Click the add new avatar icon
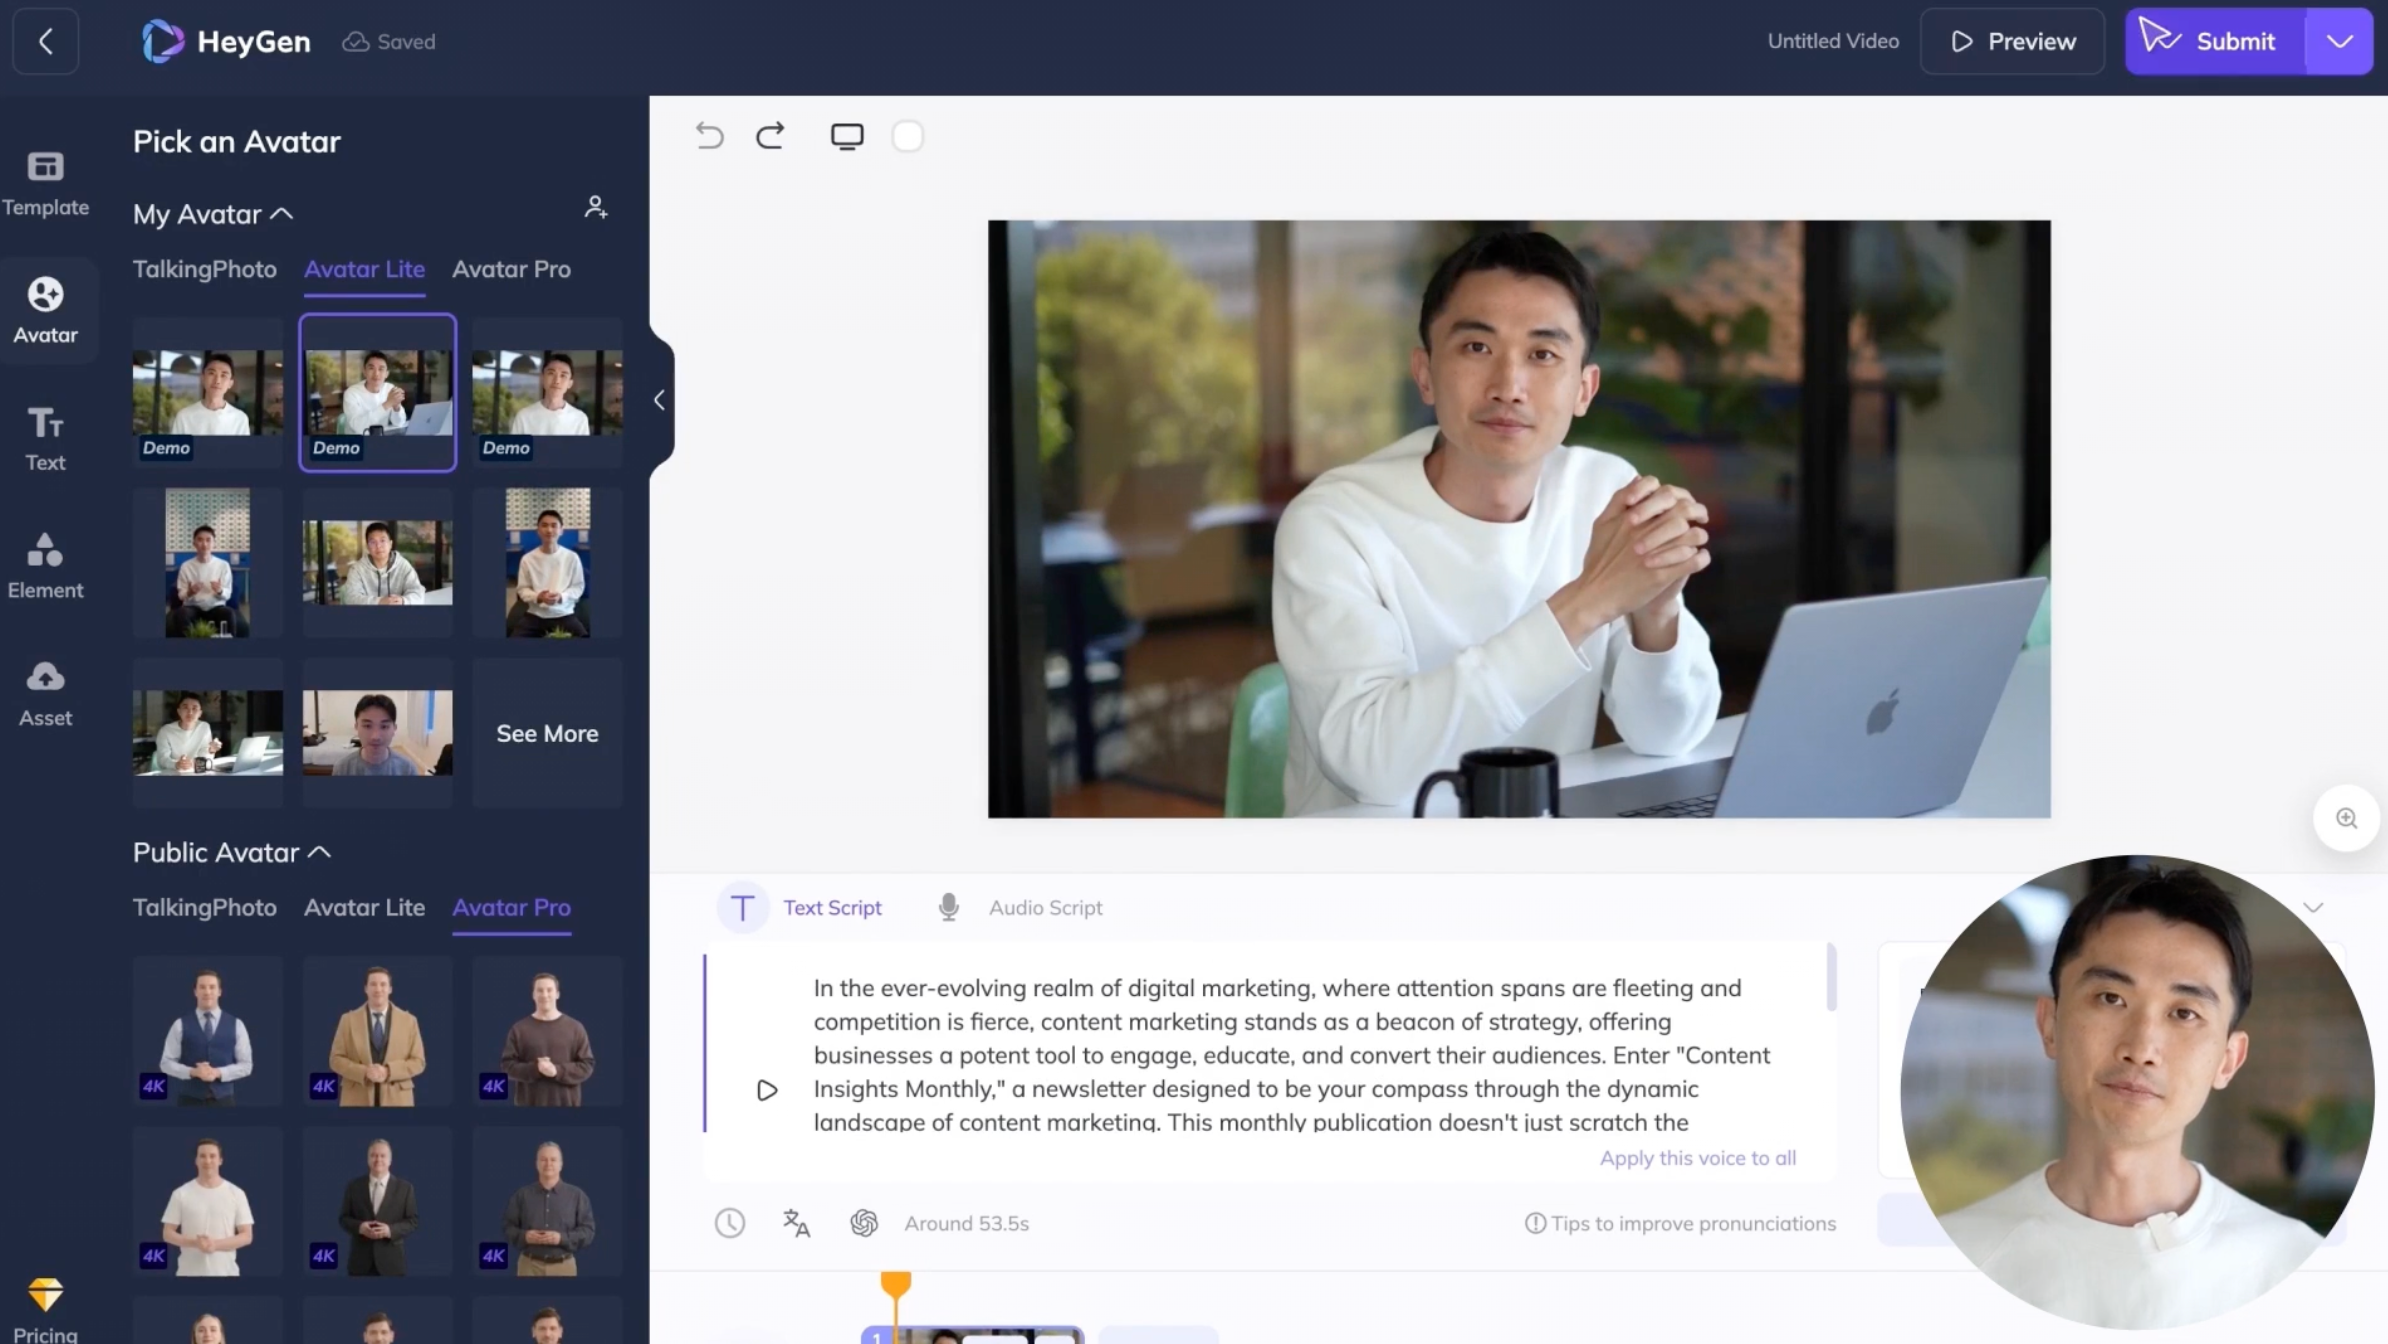The image size is (2388, 1344). point(595,208)
